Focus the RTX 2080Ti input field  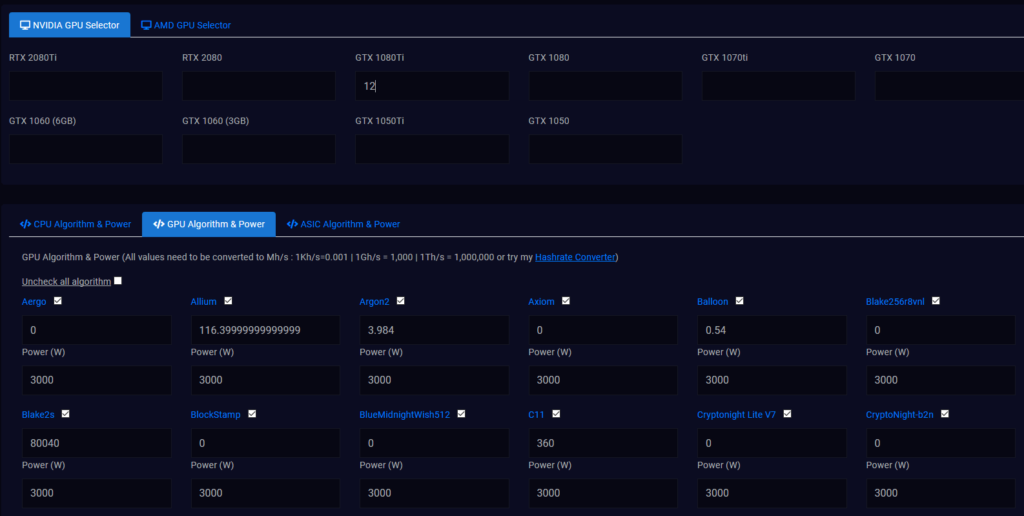(86, 86)
